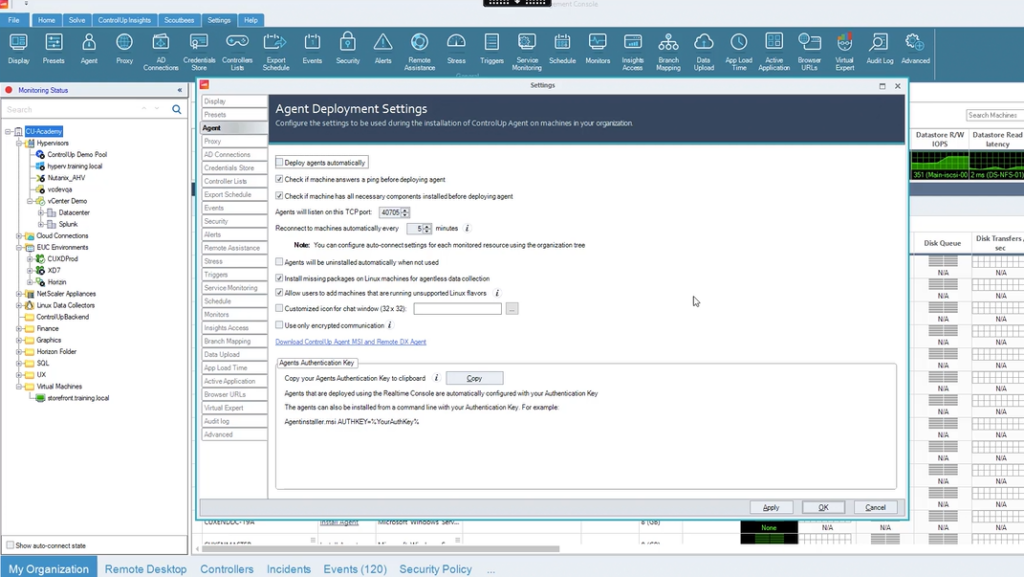Viewport: 1024px width, 577px height.
Task: Open Proxy settings ribbon icon
Action: tap(124, 49)
